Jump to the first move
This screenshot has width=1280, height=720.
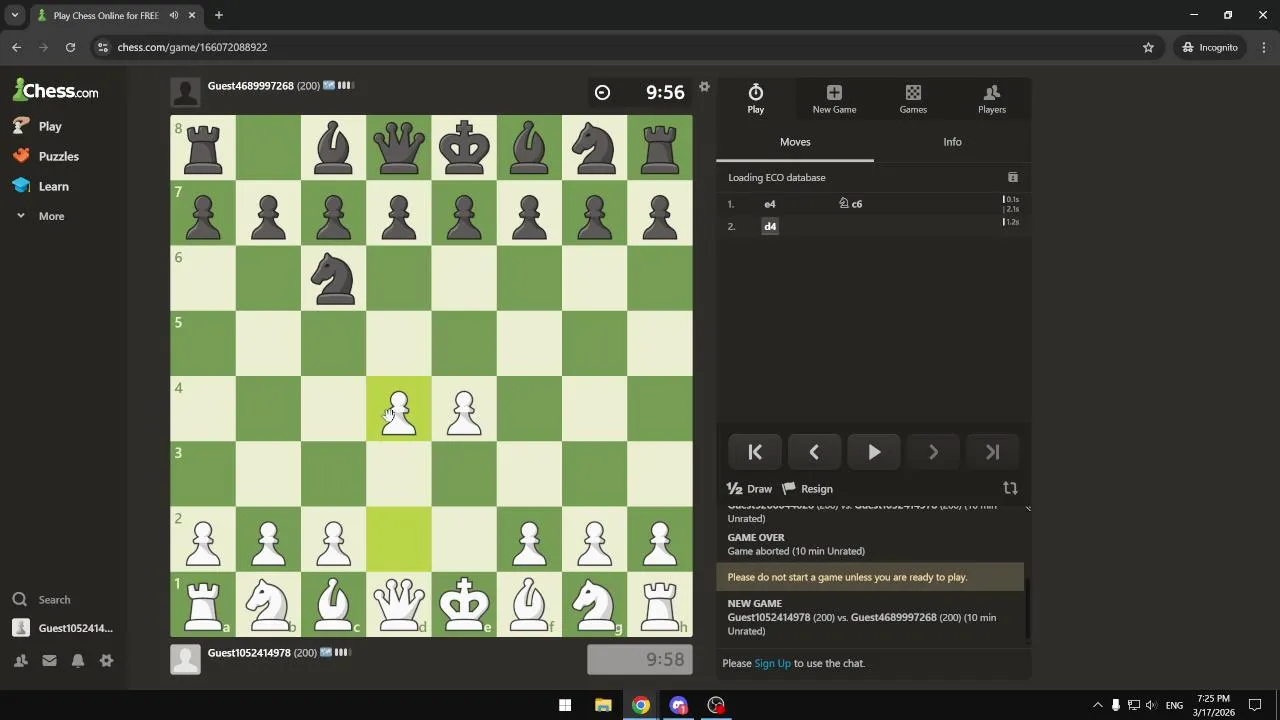[x=755, y=452]
